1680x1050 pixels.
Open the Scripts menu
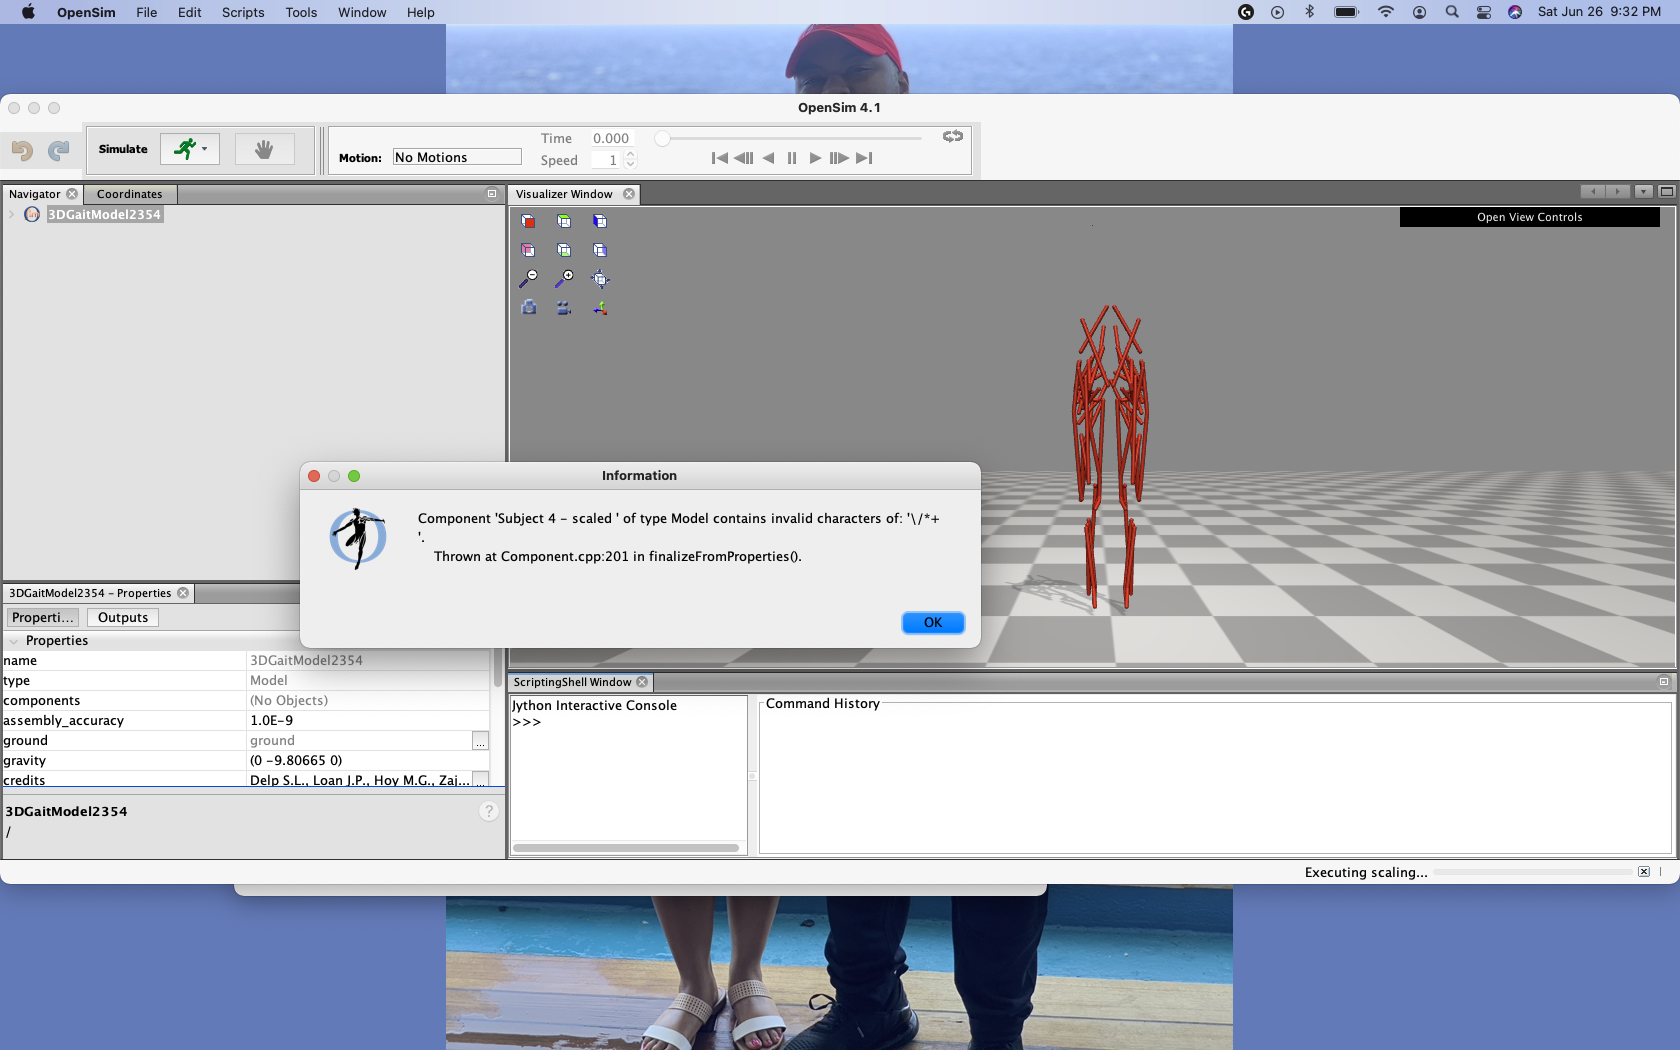point(243,12)
